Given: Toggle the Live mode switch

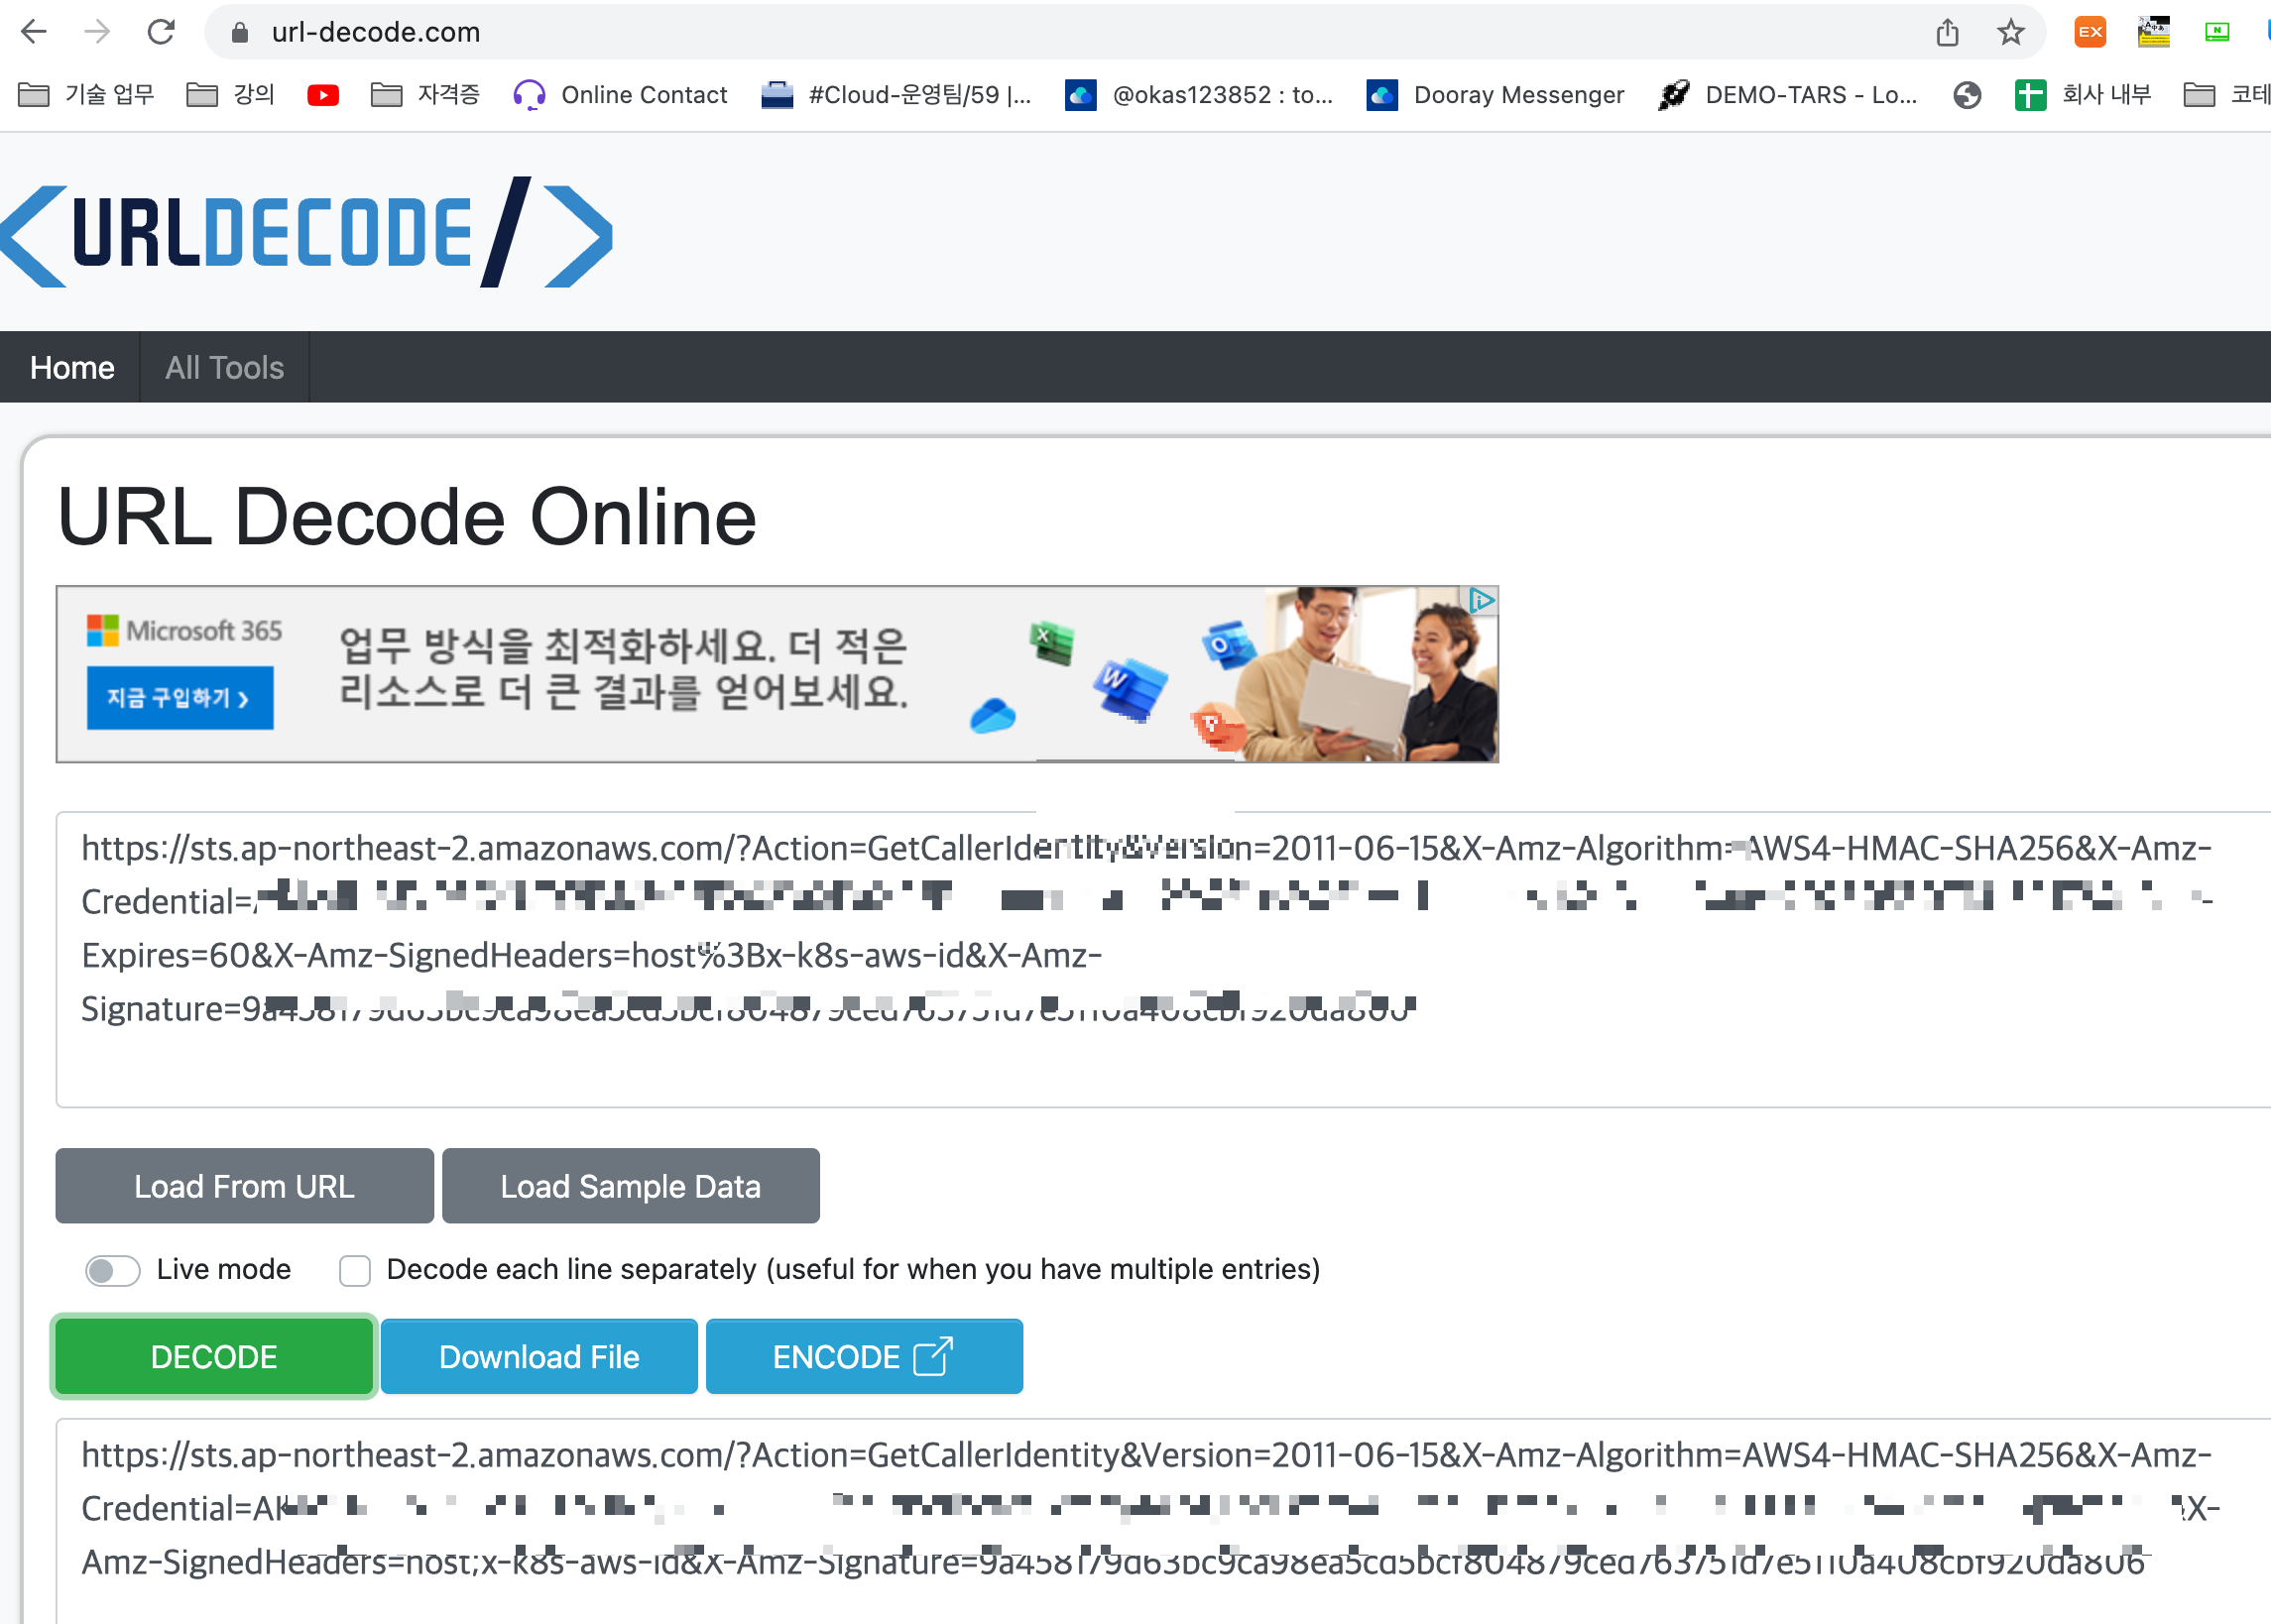Looking at the screenshot, I should tap(111, 1270).
